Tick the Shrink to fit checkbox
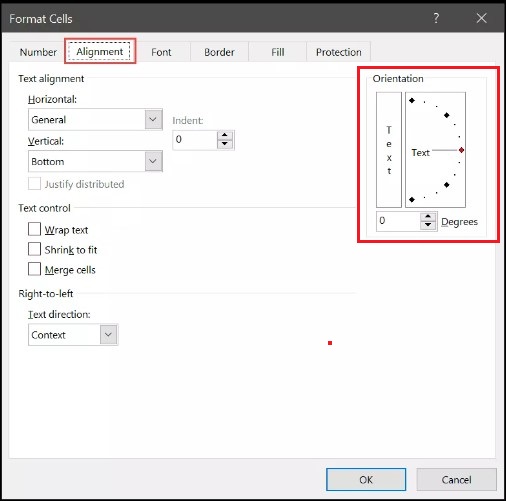Image resolution: width=506 pixels, height=501 pixels. (34, 249)
